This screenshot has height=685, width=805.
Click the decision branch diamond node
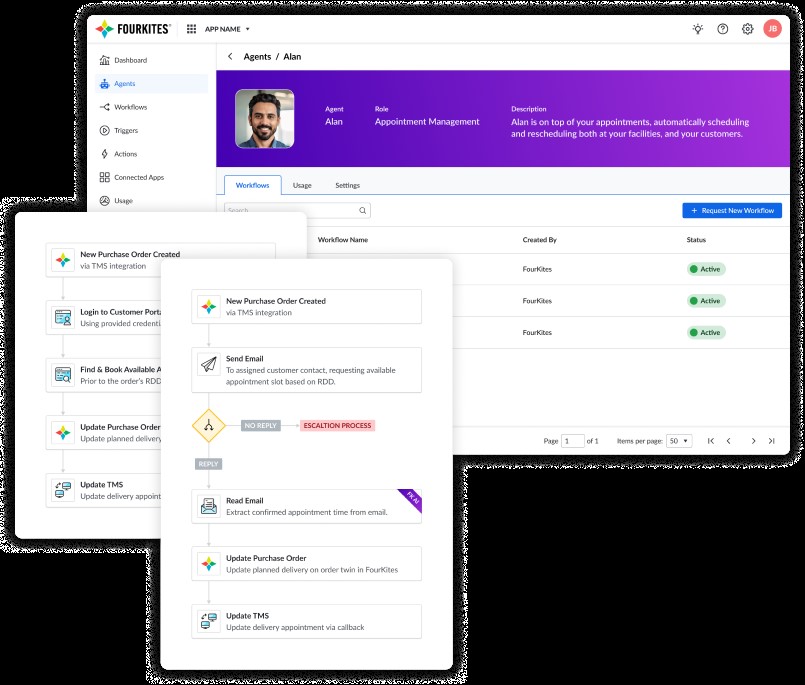point(208,426)
